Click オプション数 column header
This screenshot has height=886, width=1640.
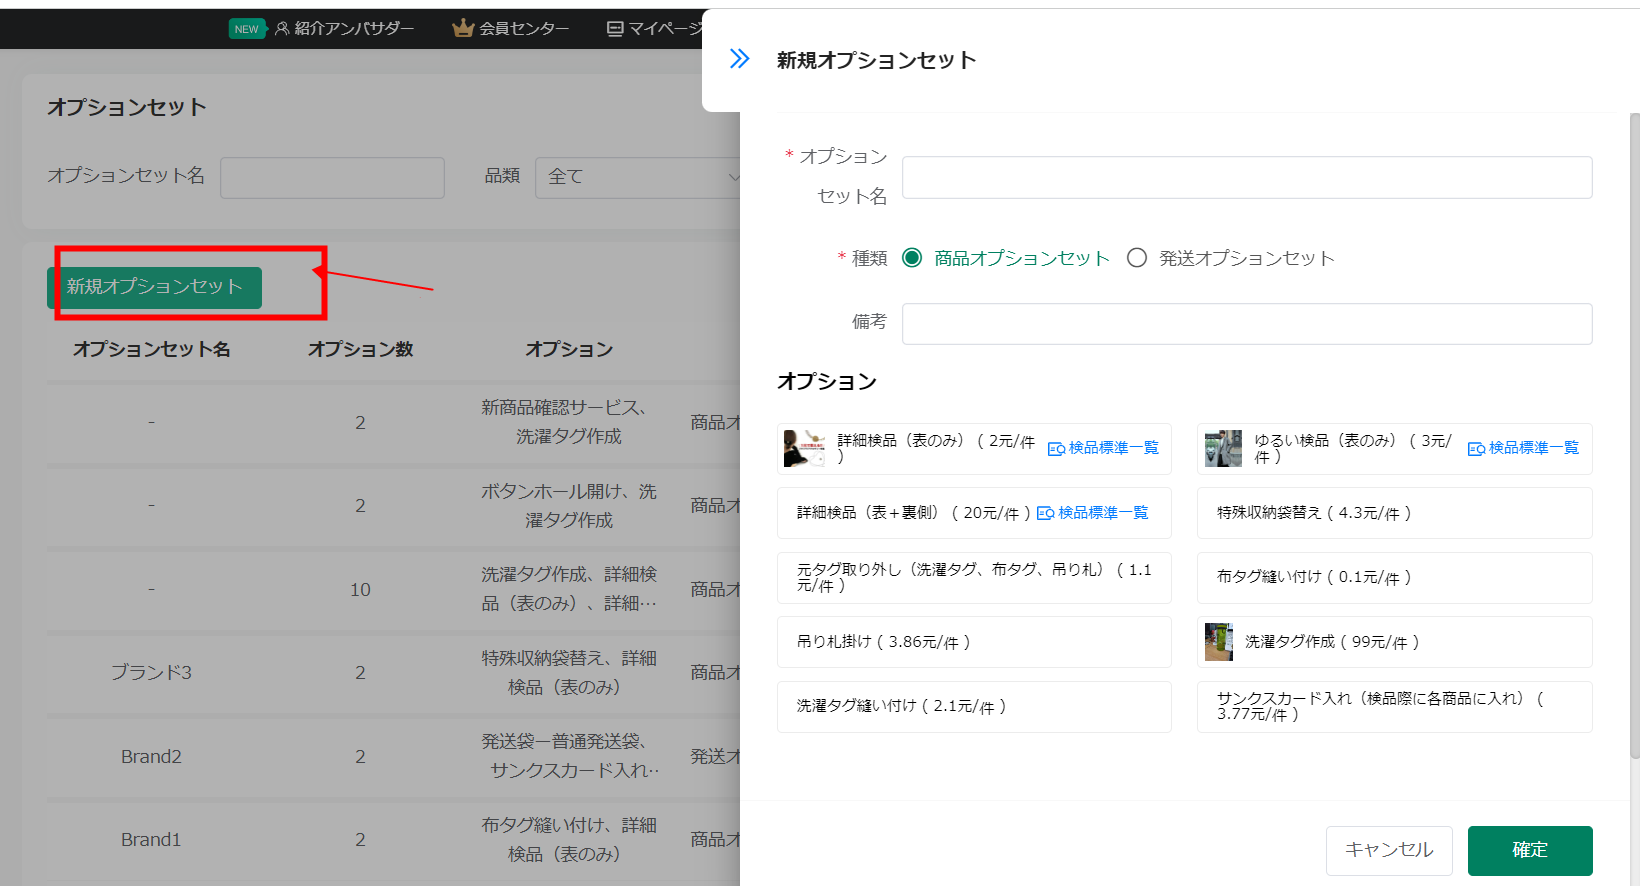point(361,349)
